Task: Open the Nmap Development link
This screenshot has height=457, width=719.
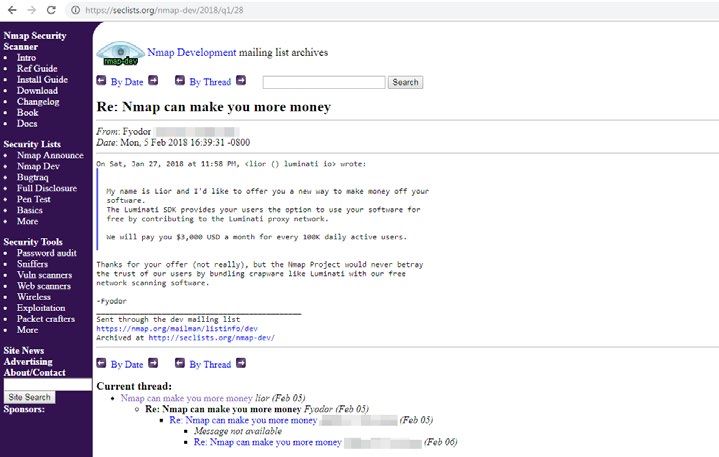Action: (192, 52)
